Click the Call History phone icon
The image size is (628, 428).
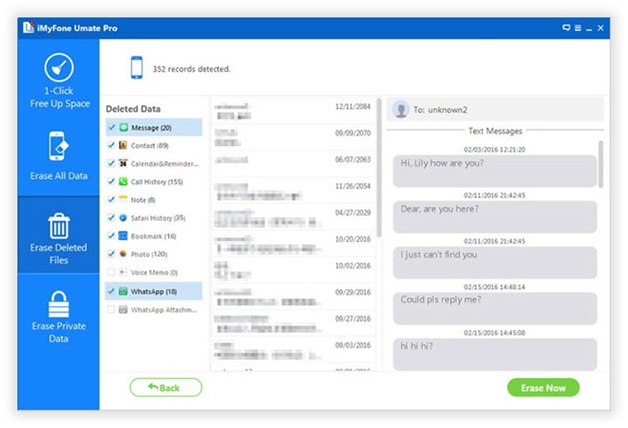[123, 182]
